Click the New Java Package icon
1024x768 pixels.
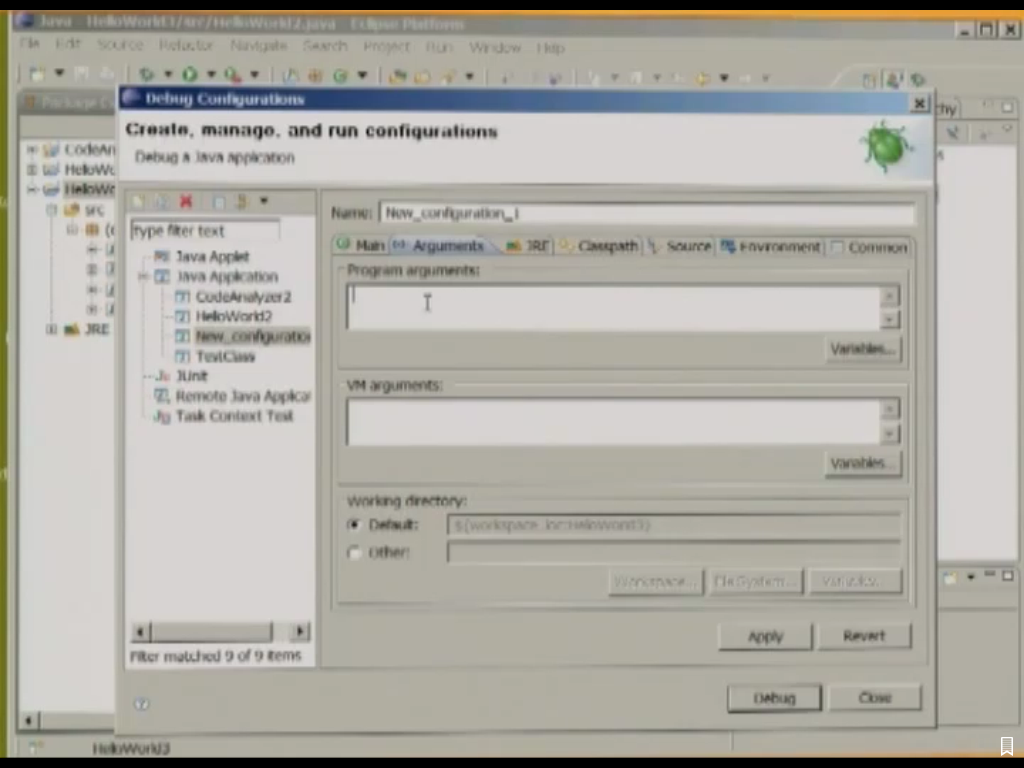(x=315, y=76)
